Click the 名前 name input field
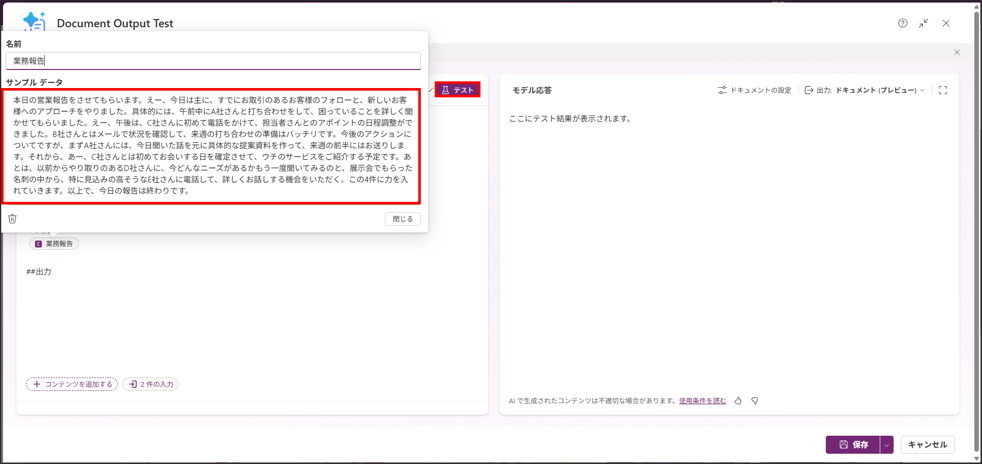This screenshot has width=982, height=464. (x=213, y=61)
